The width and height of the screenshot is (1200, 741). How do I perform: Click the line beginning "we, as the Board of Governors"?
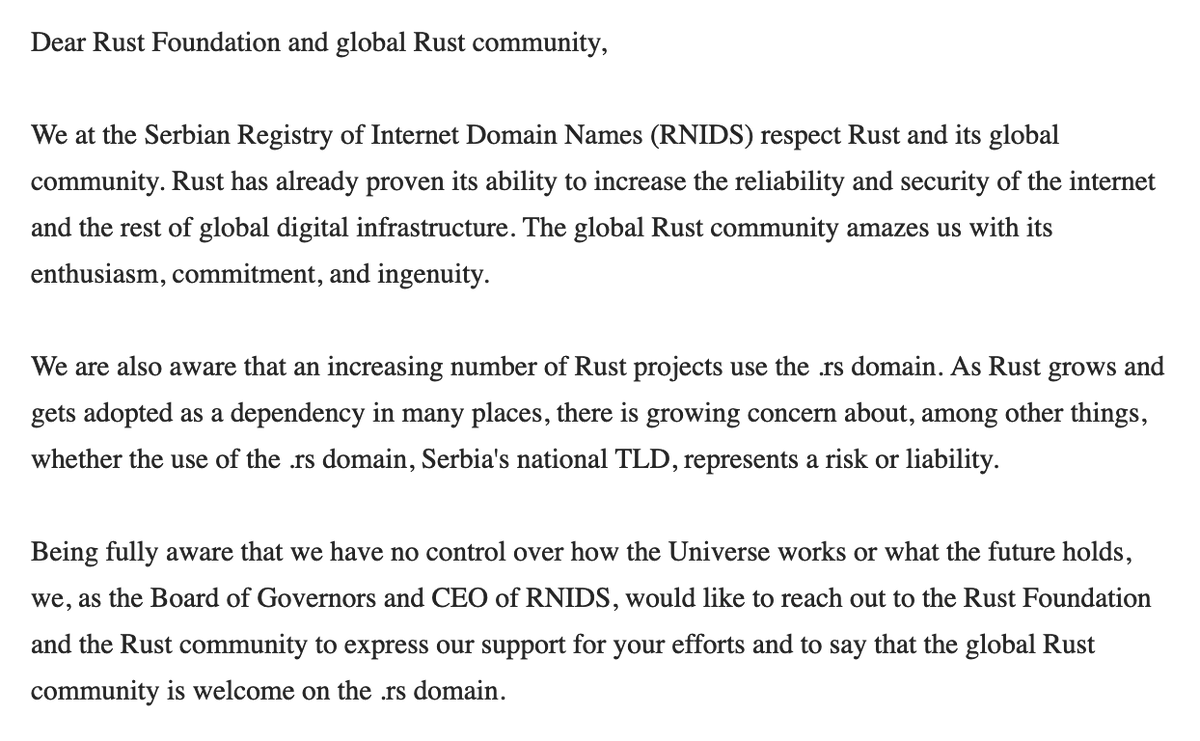tap(591, 598)
